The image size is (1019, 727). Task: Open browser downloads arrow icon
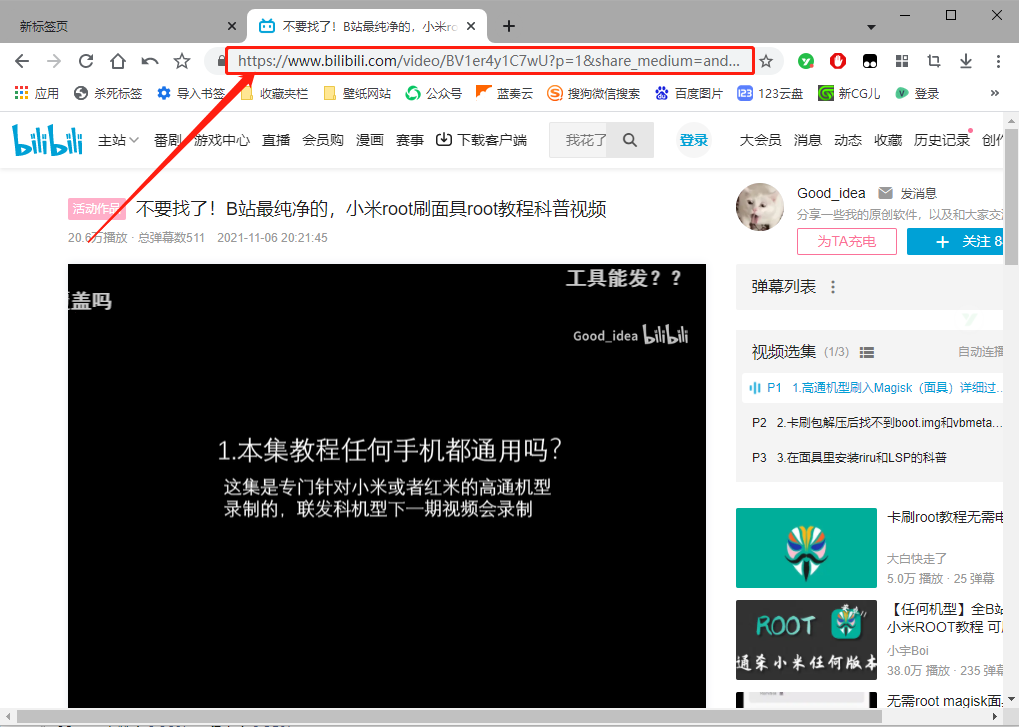coord(966,61)
